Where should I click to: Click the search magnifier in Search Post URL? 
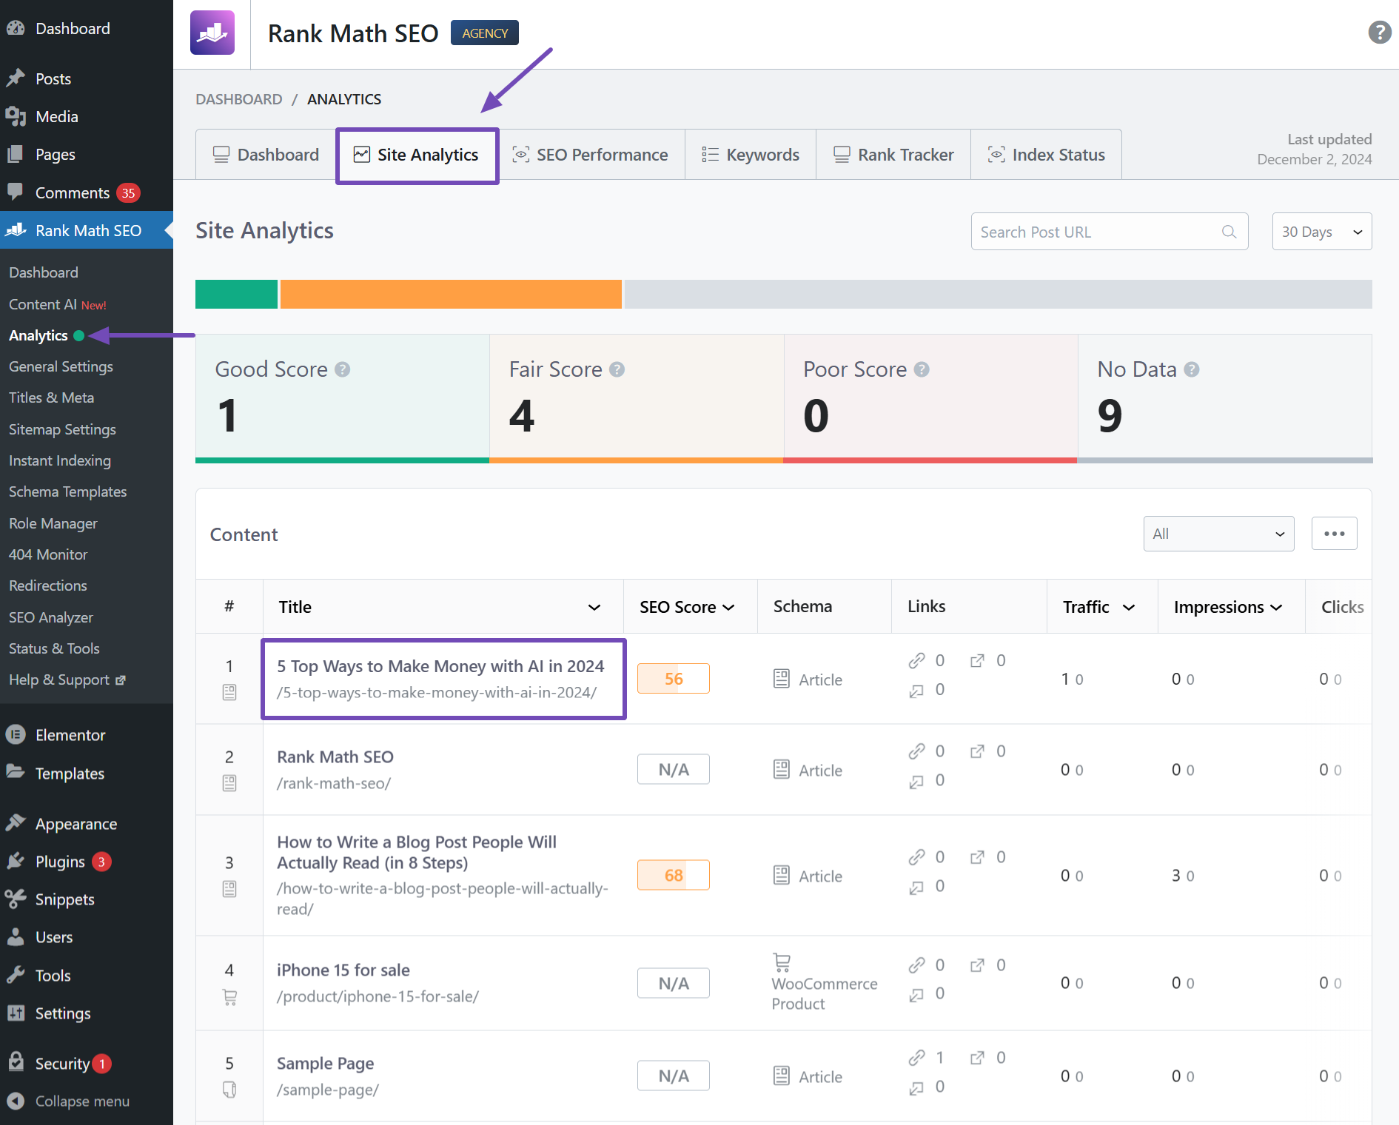[1229, 231]
